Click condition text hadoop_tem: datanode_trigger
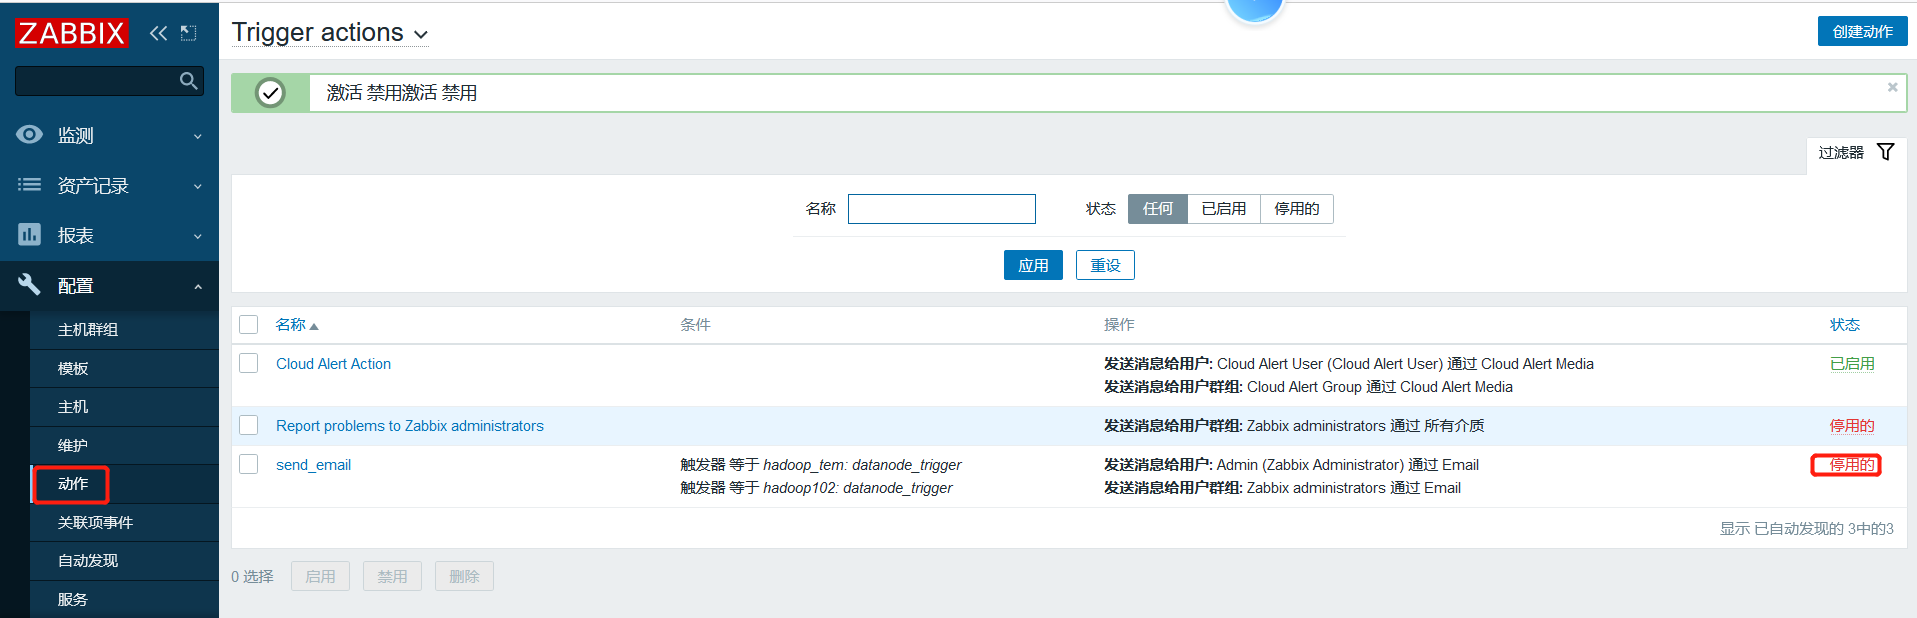This screenshot has height=618, width=1917. tap(862, 465)
